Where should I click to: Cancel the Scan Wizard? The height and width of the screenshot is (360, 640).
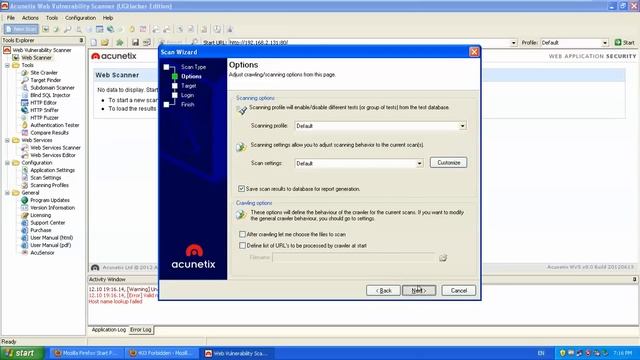[459, 290]
